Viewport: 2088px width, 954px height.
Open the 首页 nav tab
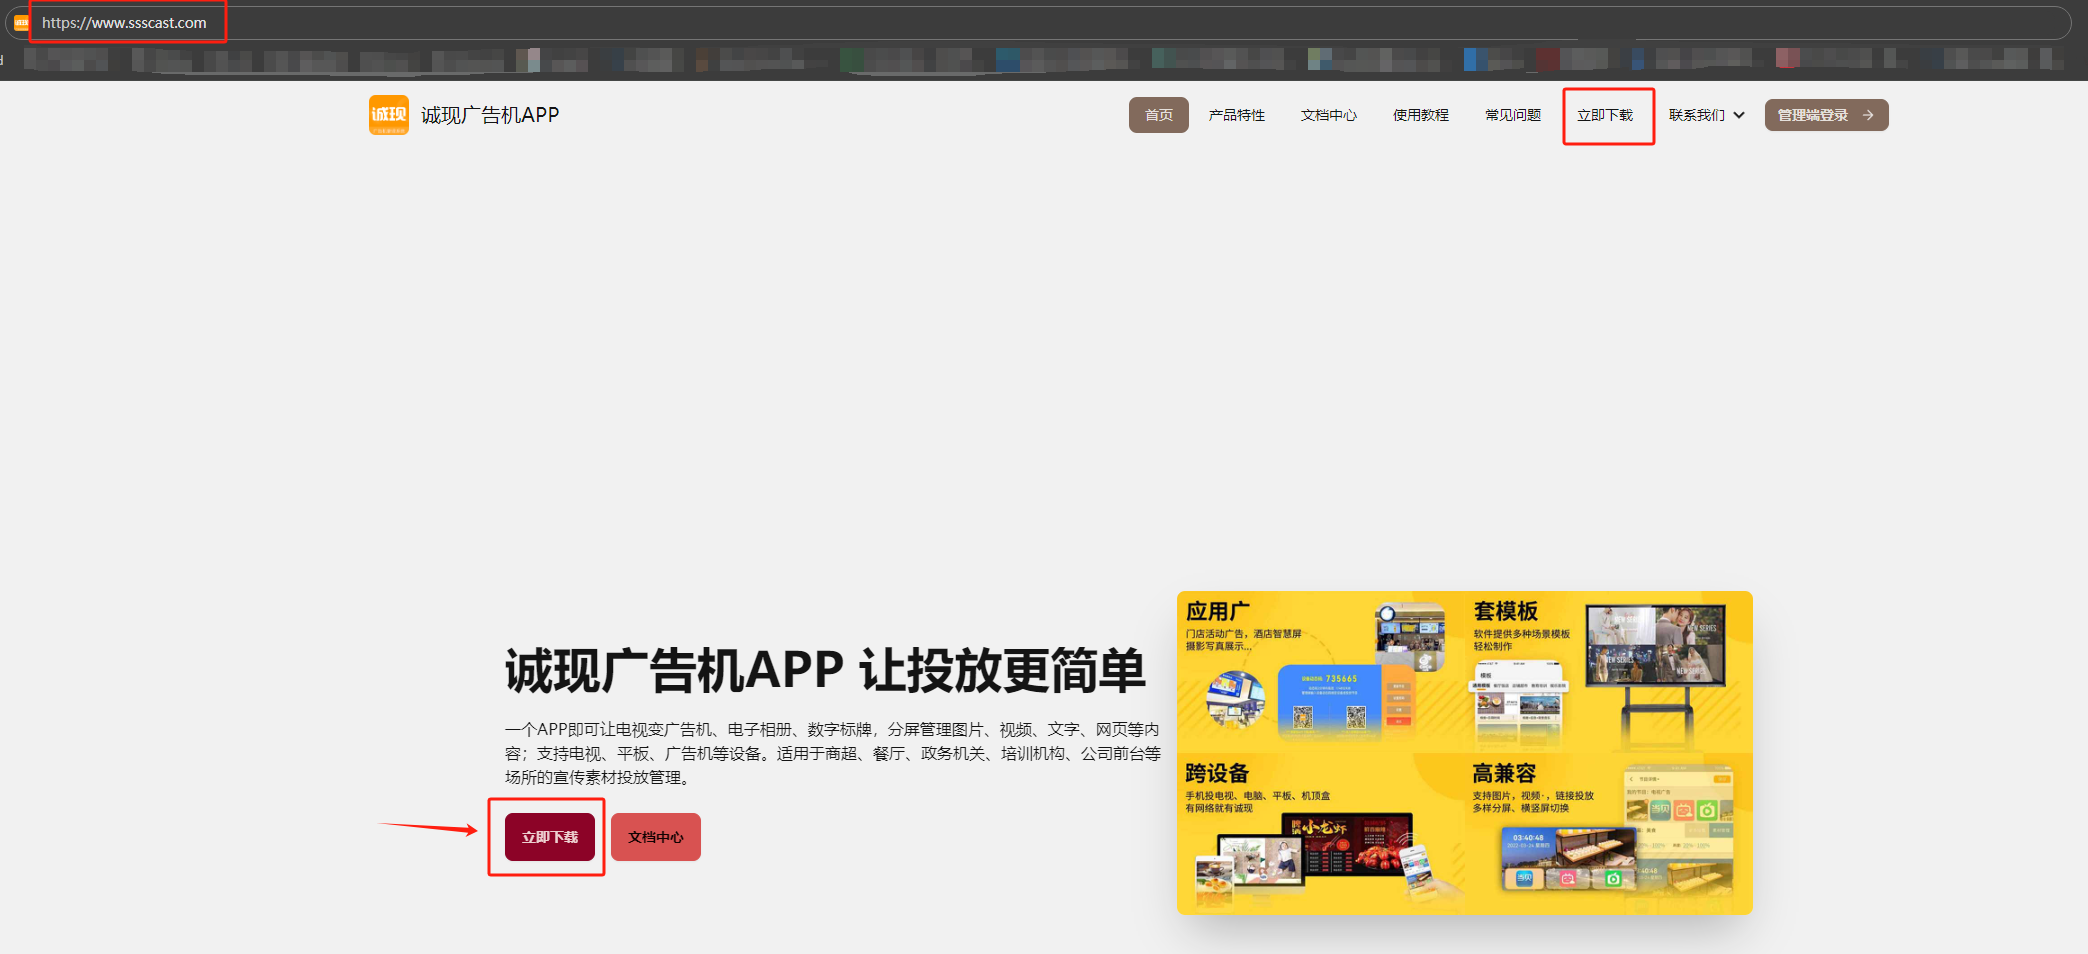[1158, 115]
